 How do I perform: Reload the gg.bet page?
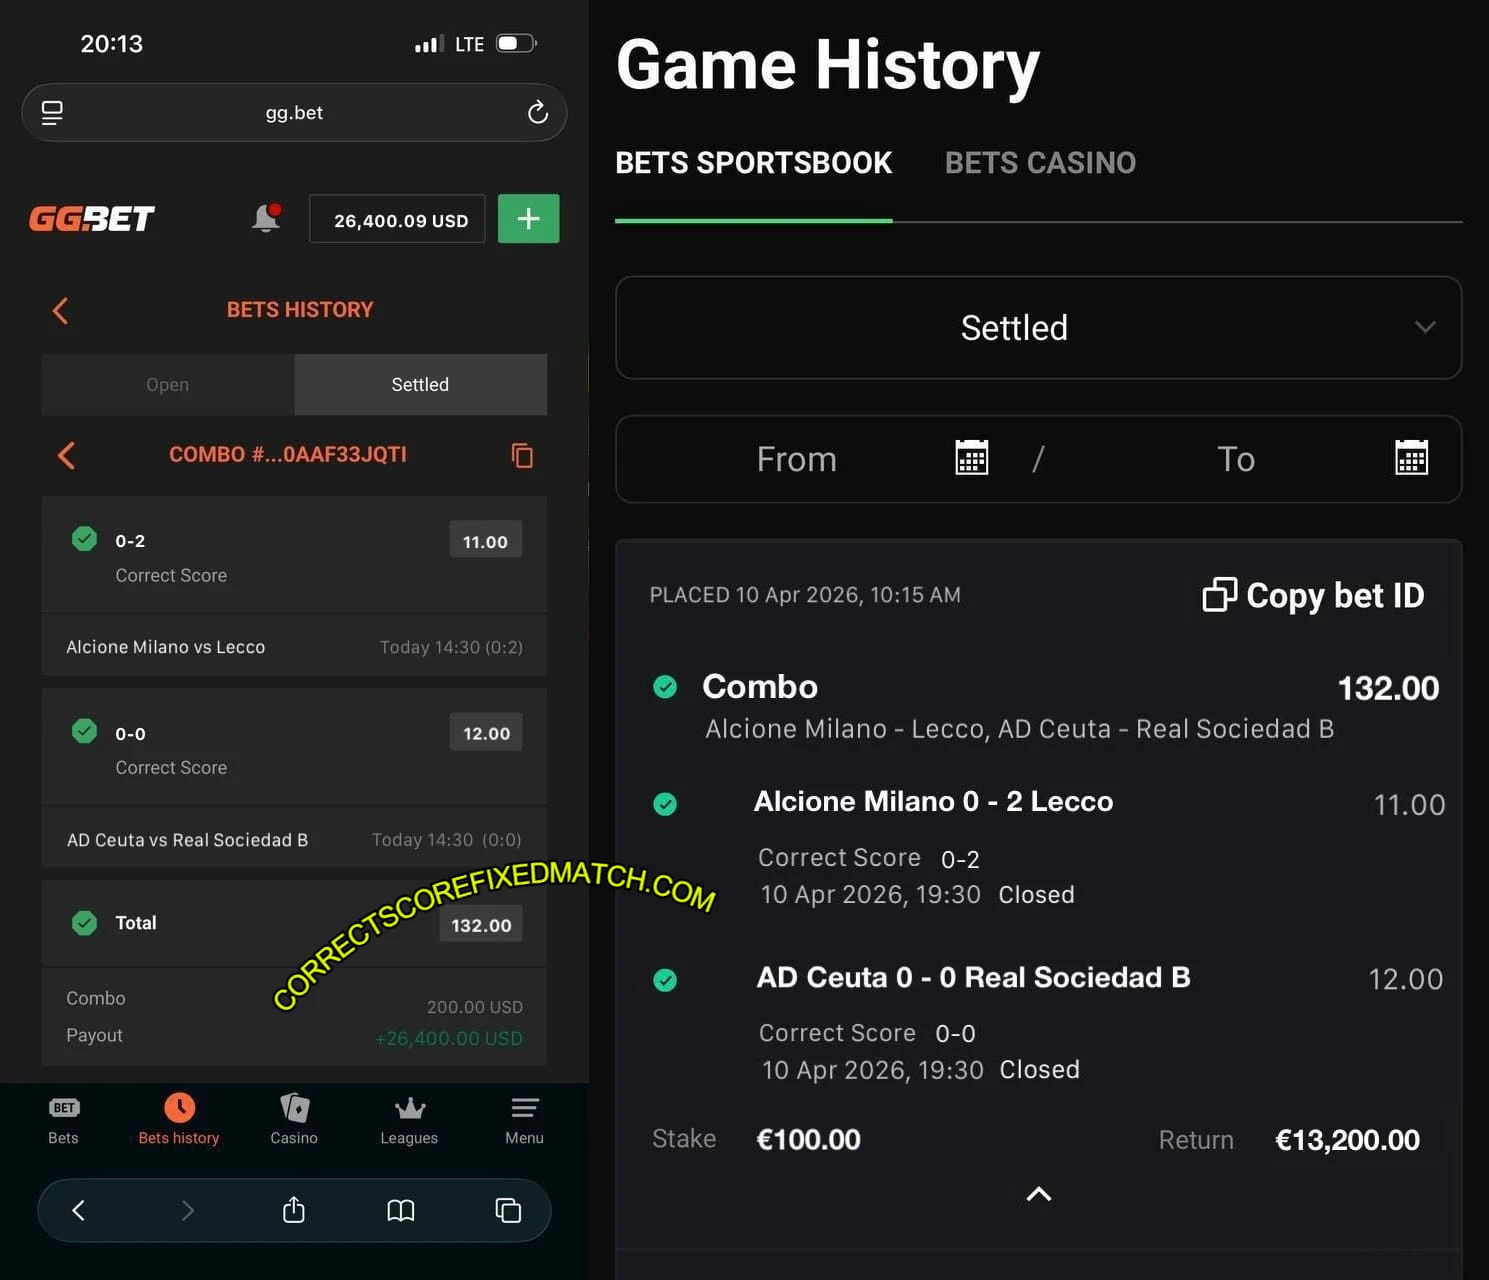pyautogui.click(x=537, y=113)
